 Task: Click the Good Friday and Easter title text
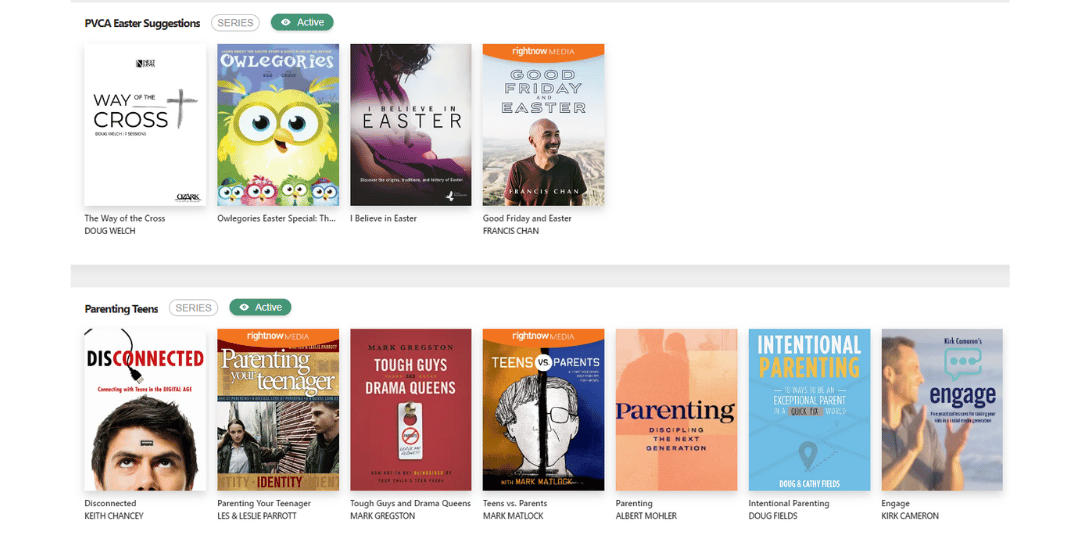[x=527, y=218]
